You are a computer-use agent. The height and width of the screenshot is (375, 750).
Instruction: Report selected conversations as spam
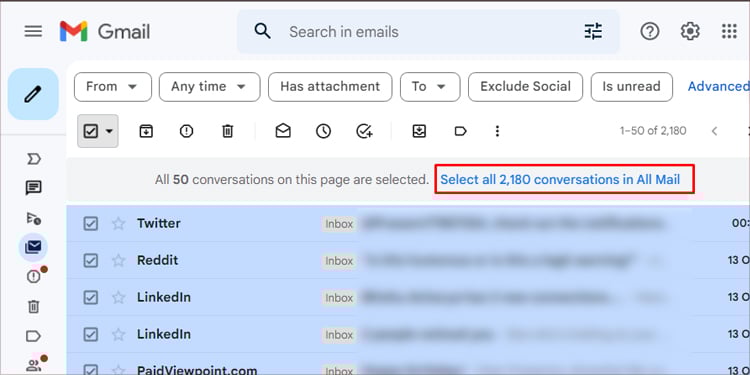pos(187,131)
